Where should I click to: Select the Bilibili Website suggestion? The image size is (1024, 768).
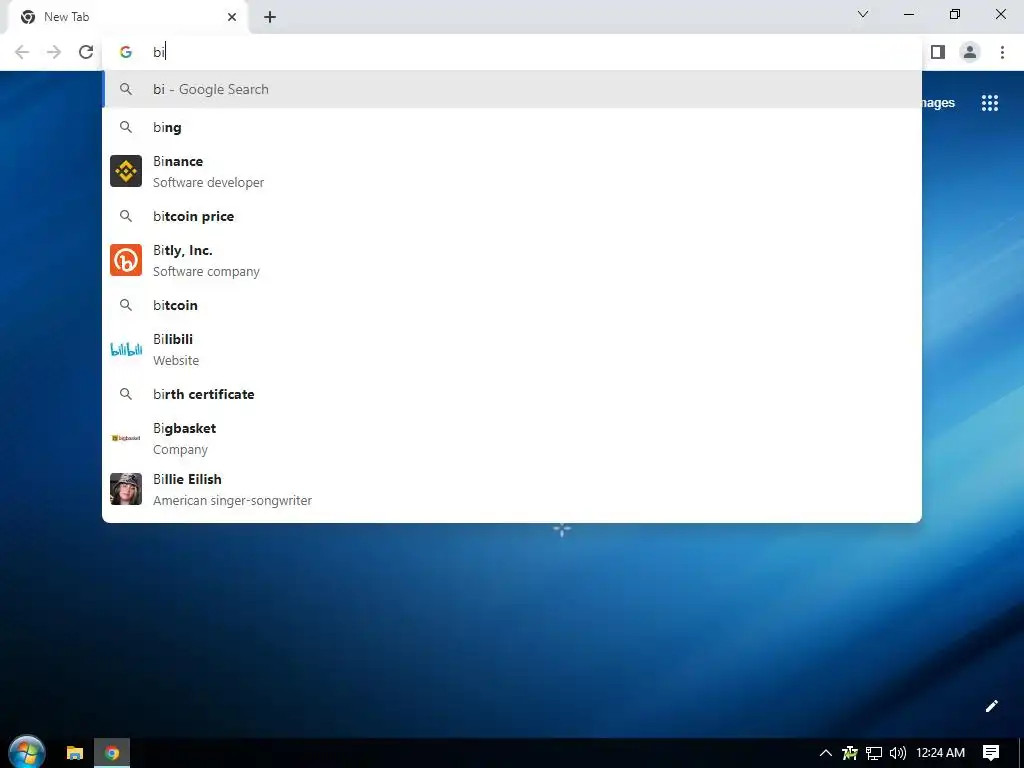[512, 349]
